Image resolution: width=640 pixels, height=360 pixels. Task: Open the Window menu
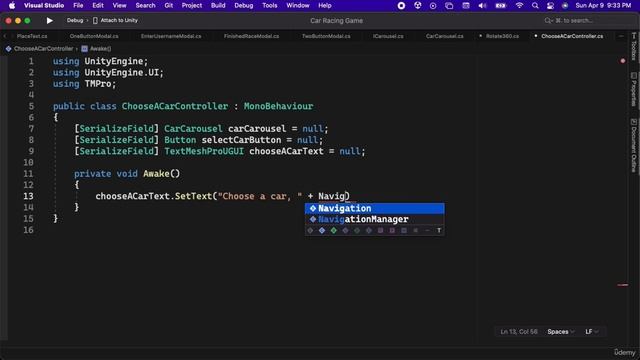[x=298, y=6]
